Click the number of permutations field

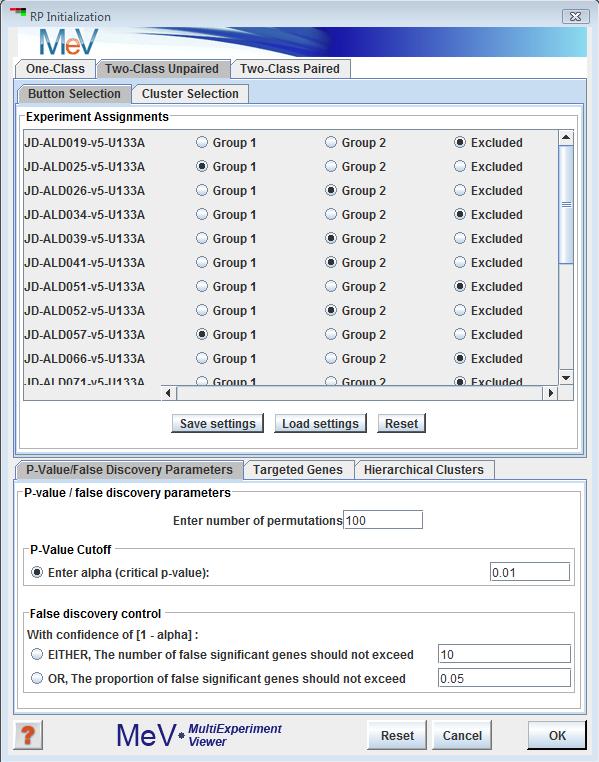pos(383,520)
